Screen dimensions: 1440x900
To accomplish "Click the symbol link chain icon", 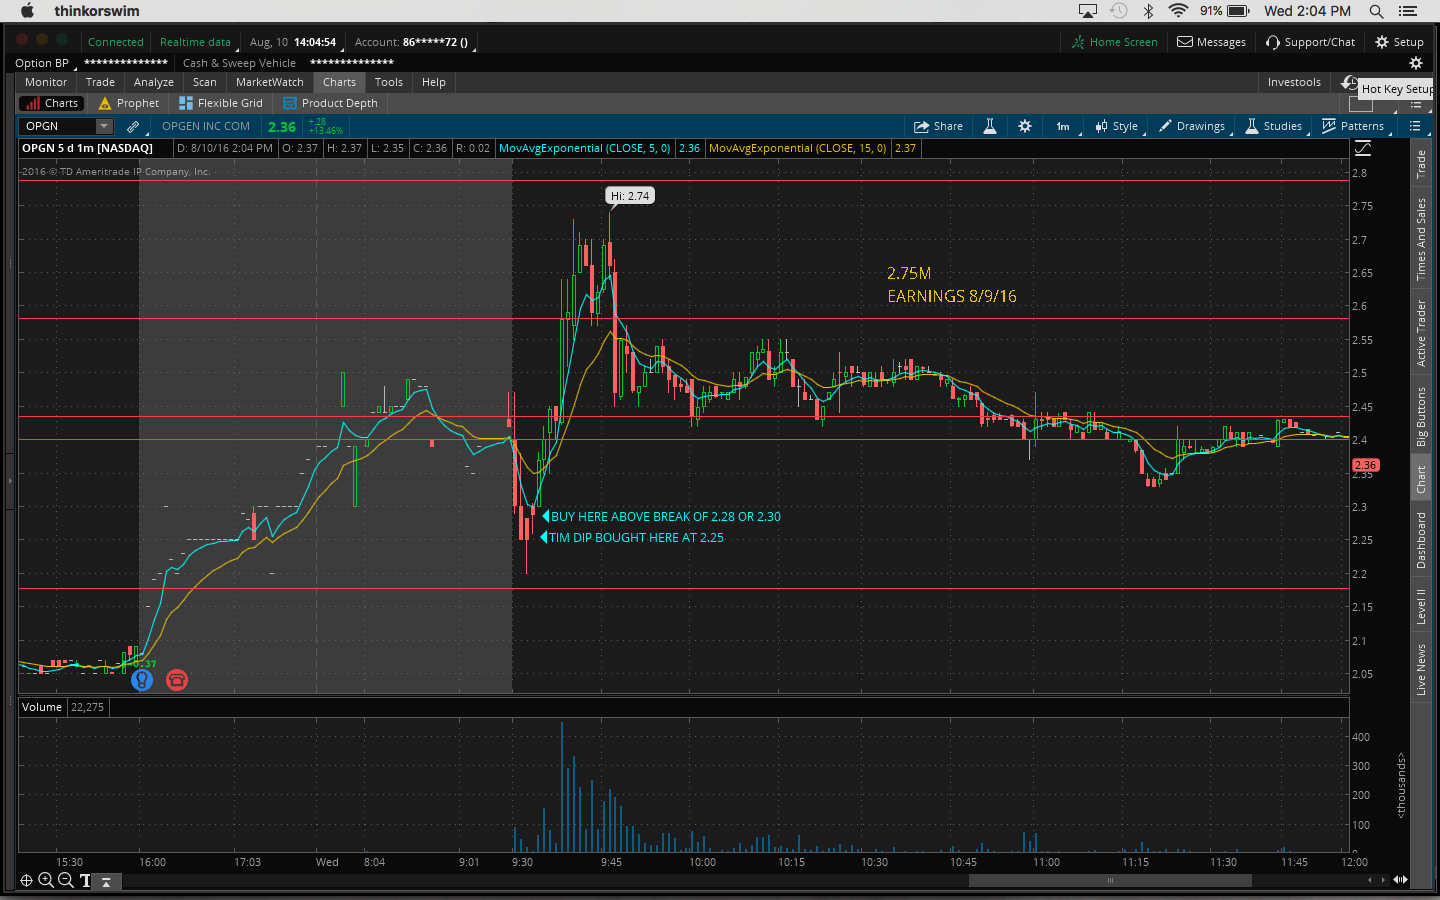I will pyautogui.click(x=133, y=126).
